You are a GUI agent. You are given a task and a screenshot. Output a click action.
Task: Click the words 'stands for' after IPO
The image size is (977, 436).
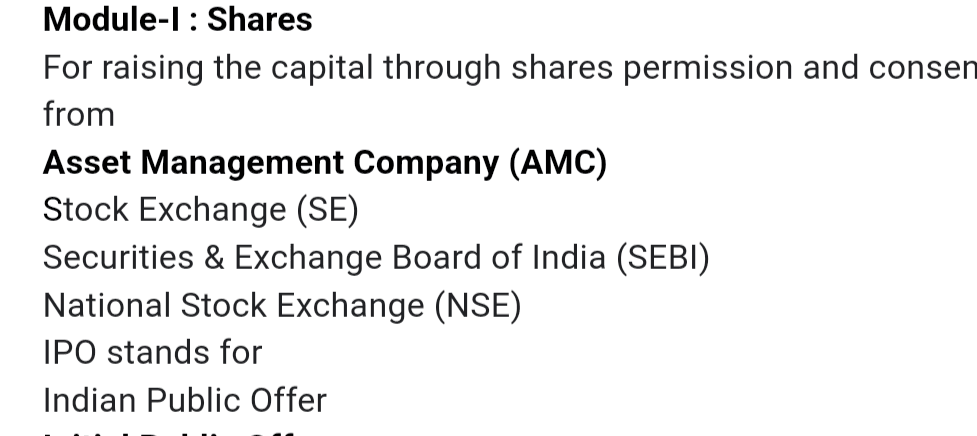184,353
